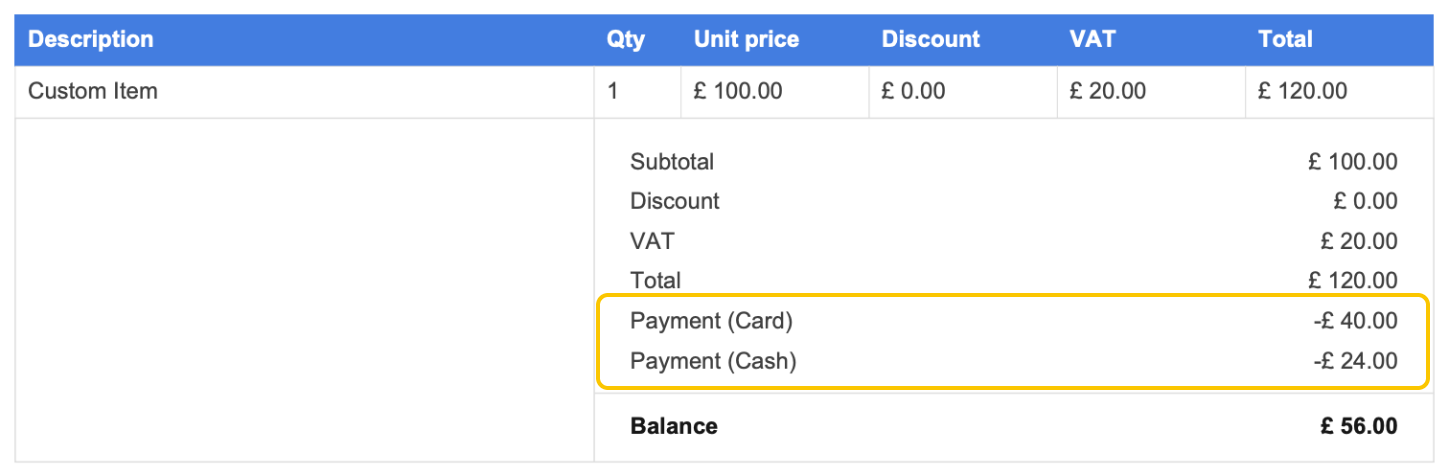Screen dimensions: 1449x475
Task: Click the Payment (Card) line label
Action: point(711,321)
